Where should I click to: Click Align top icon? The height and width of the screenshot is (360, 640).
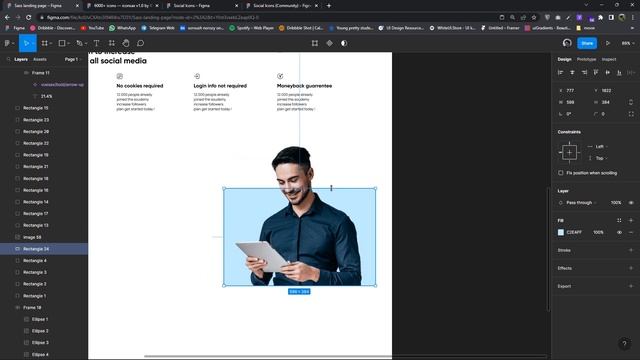pyautogui.click(x=596, y=73)
